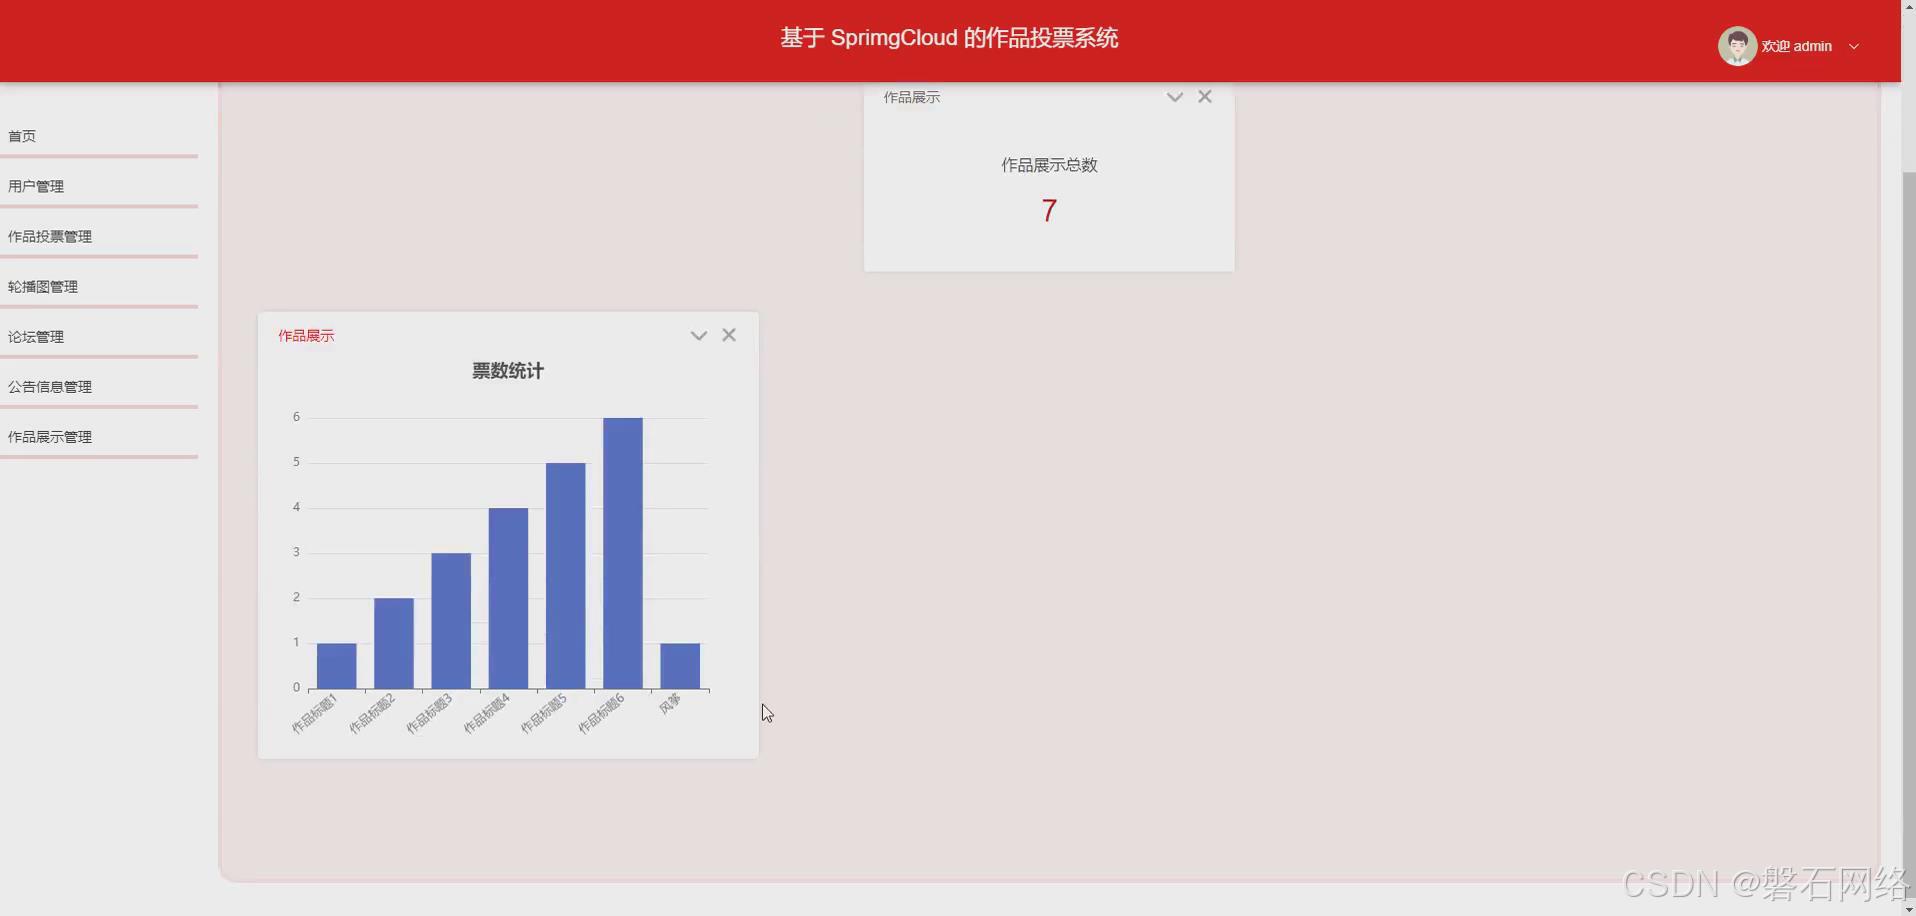1916x916 pixels.
Task: Click the page title 基于SpringCloud的作品投票系统
Action: (947, 38)
